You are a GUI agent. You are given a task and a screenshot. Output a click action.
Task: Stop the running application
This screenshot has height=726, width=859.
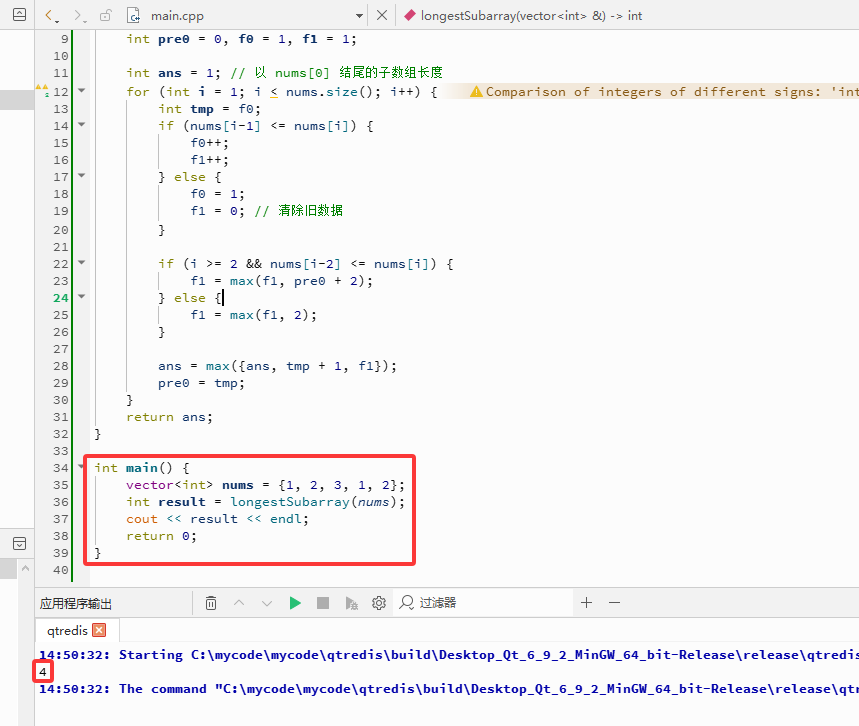[x=323, y=603]
